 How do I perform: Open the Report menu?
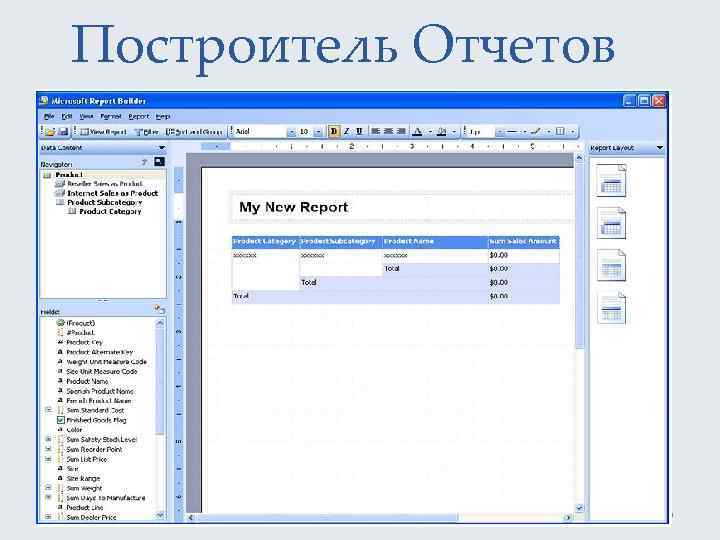point(139,116)
